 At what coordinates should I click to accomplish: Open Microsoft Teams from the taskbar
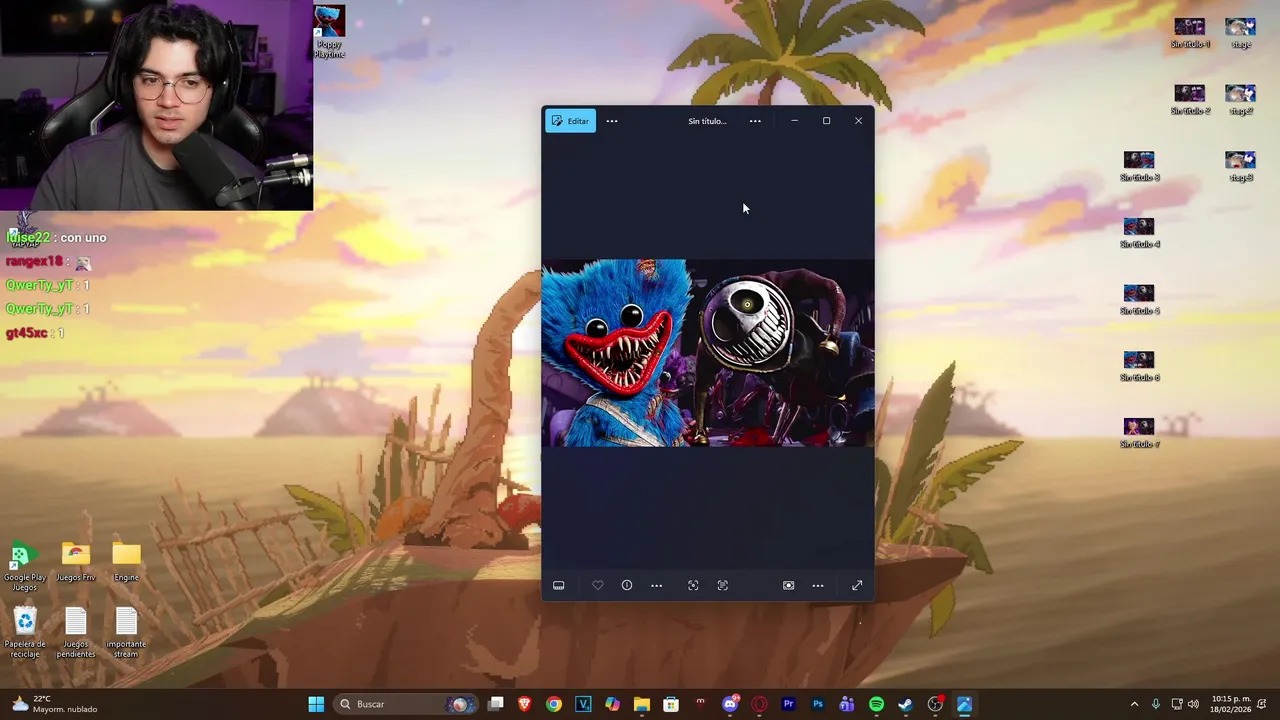(x=847, y=704)
